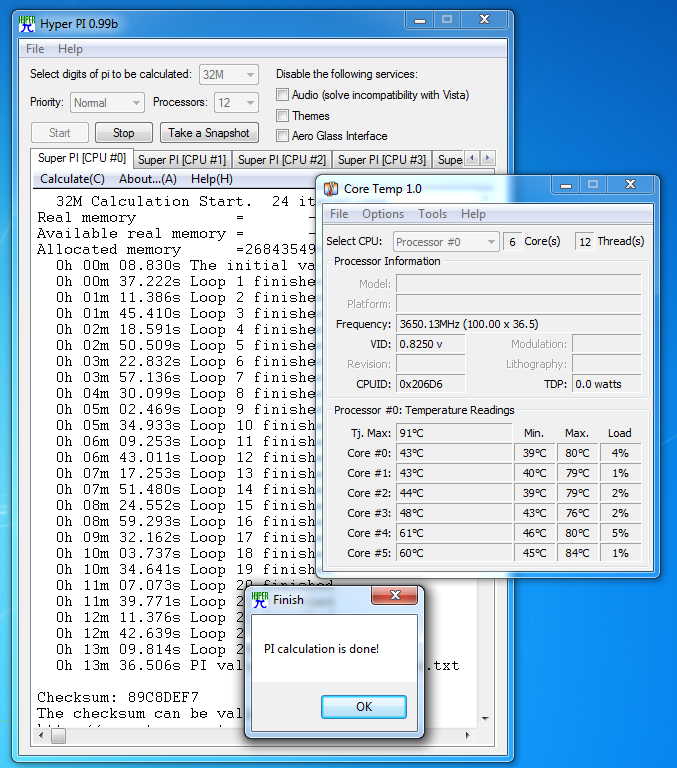Click the Stop button
Screen dimensions: 677x768
(x=123, y=133)
